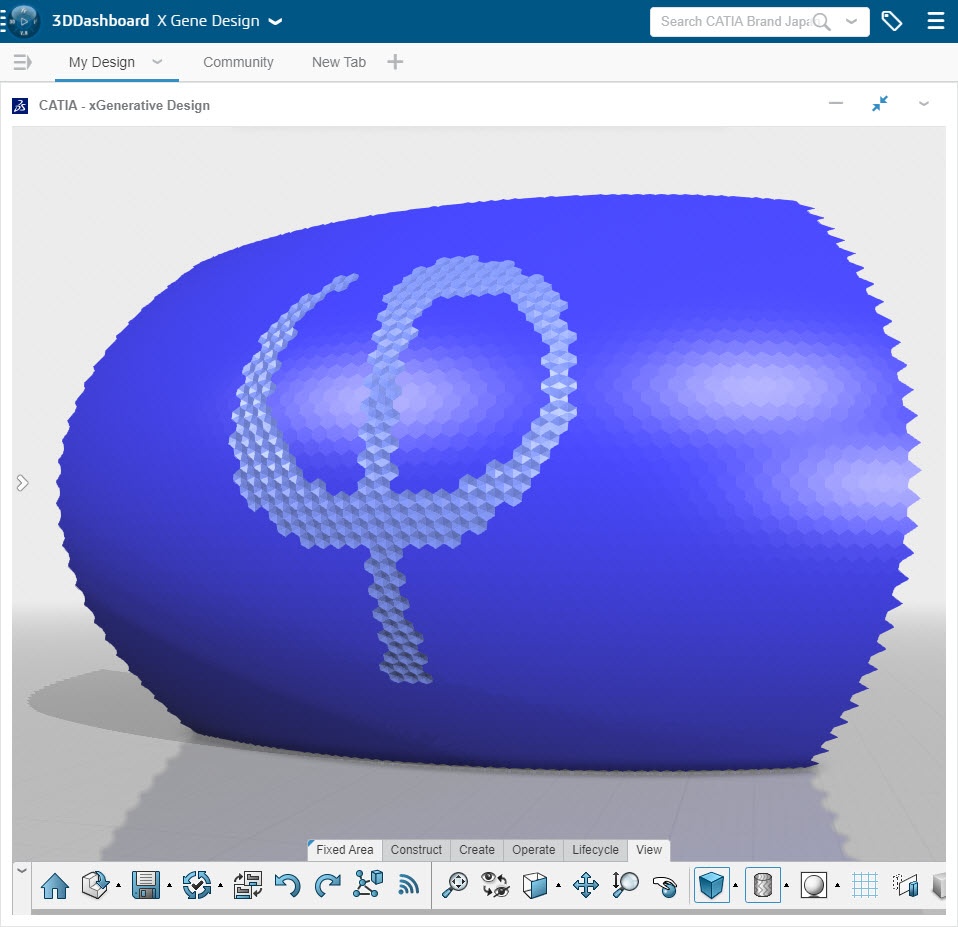Redo the last action

(x=327, y=885)
